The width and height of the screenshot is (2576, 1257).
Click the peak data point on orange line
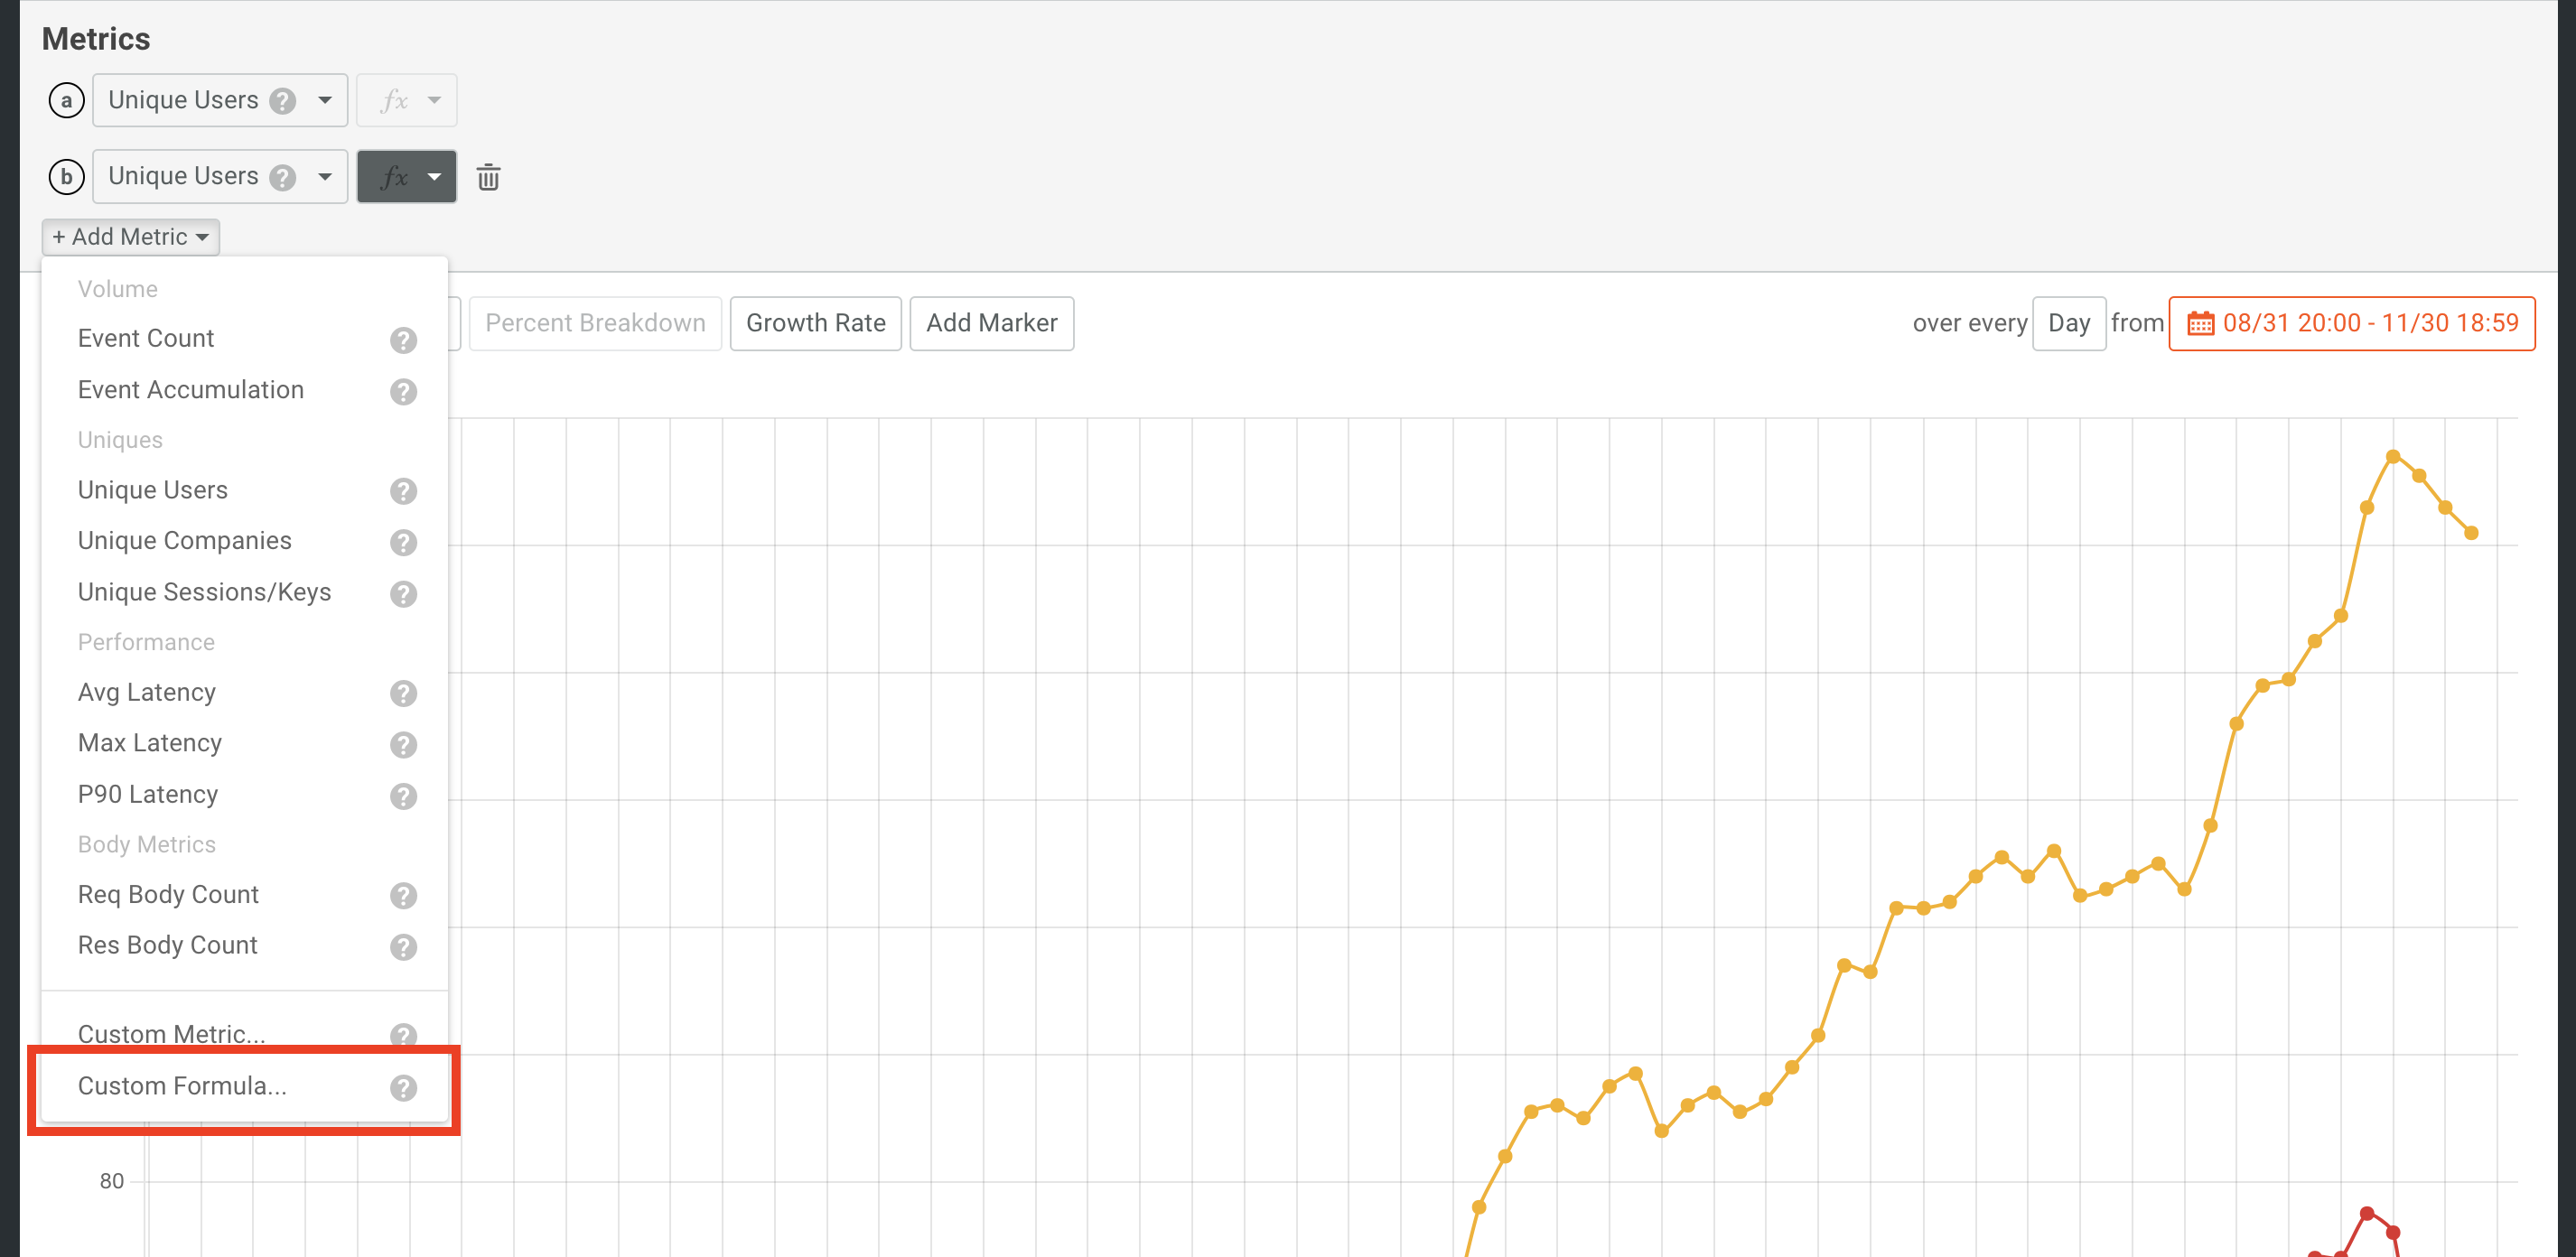point(2393,456)
